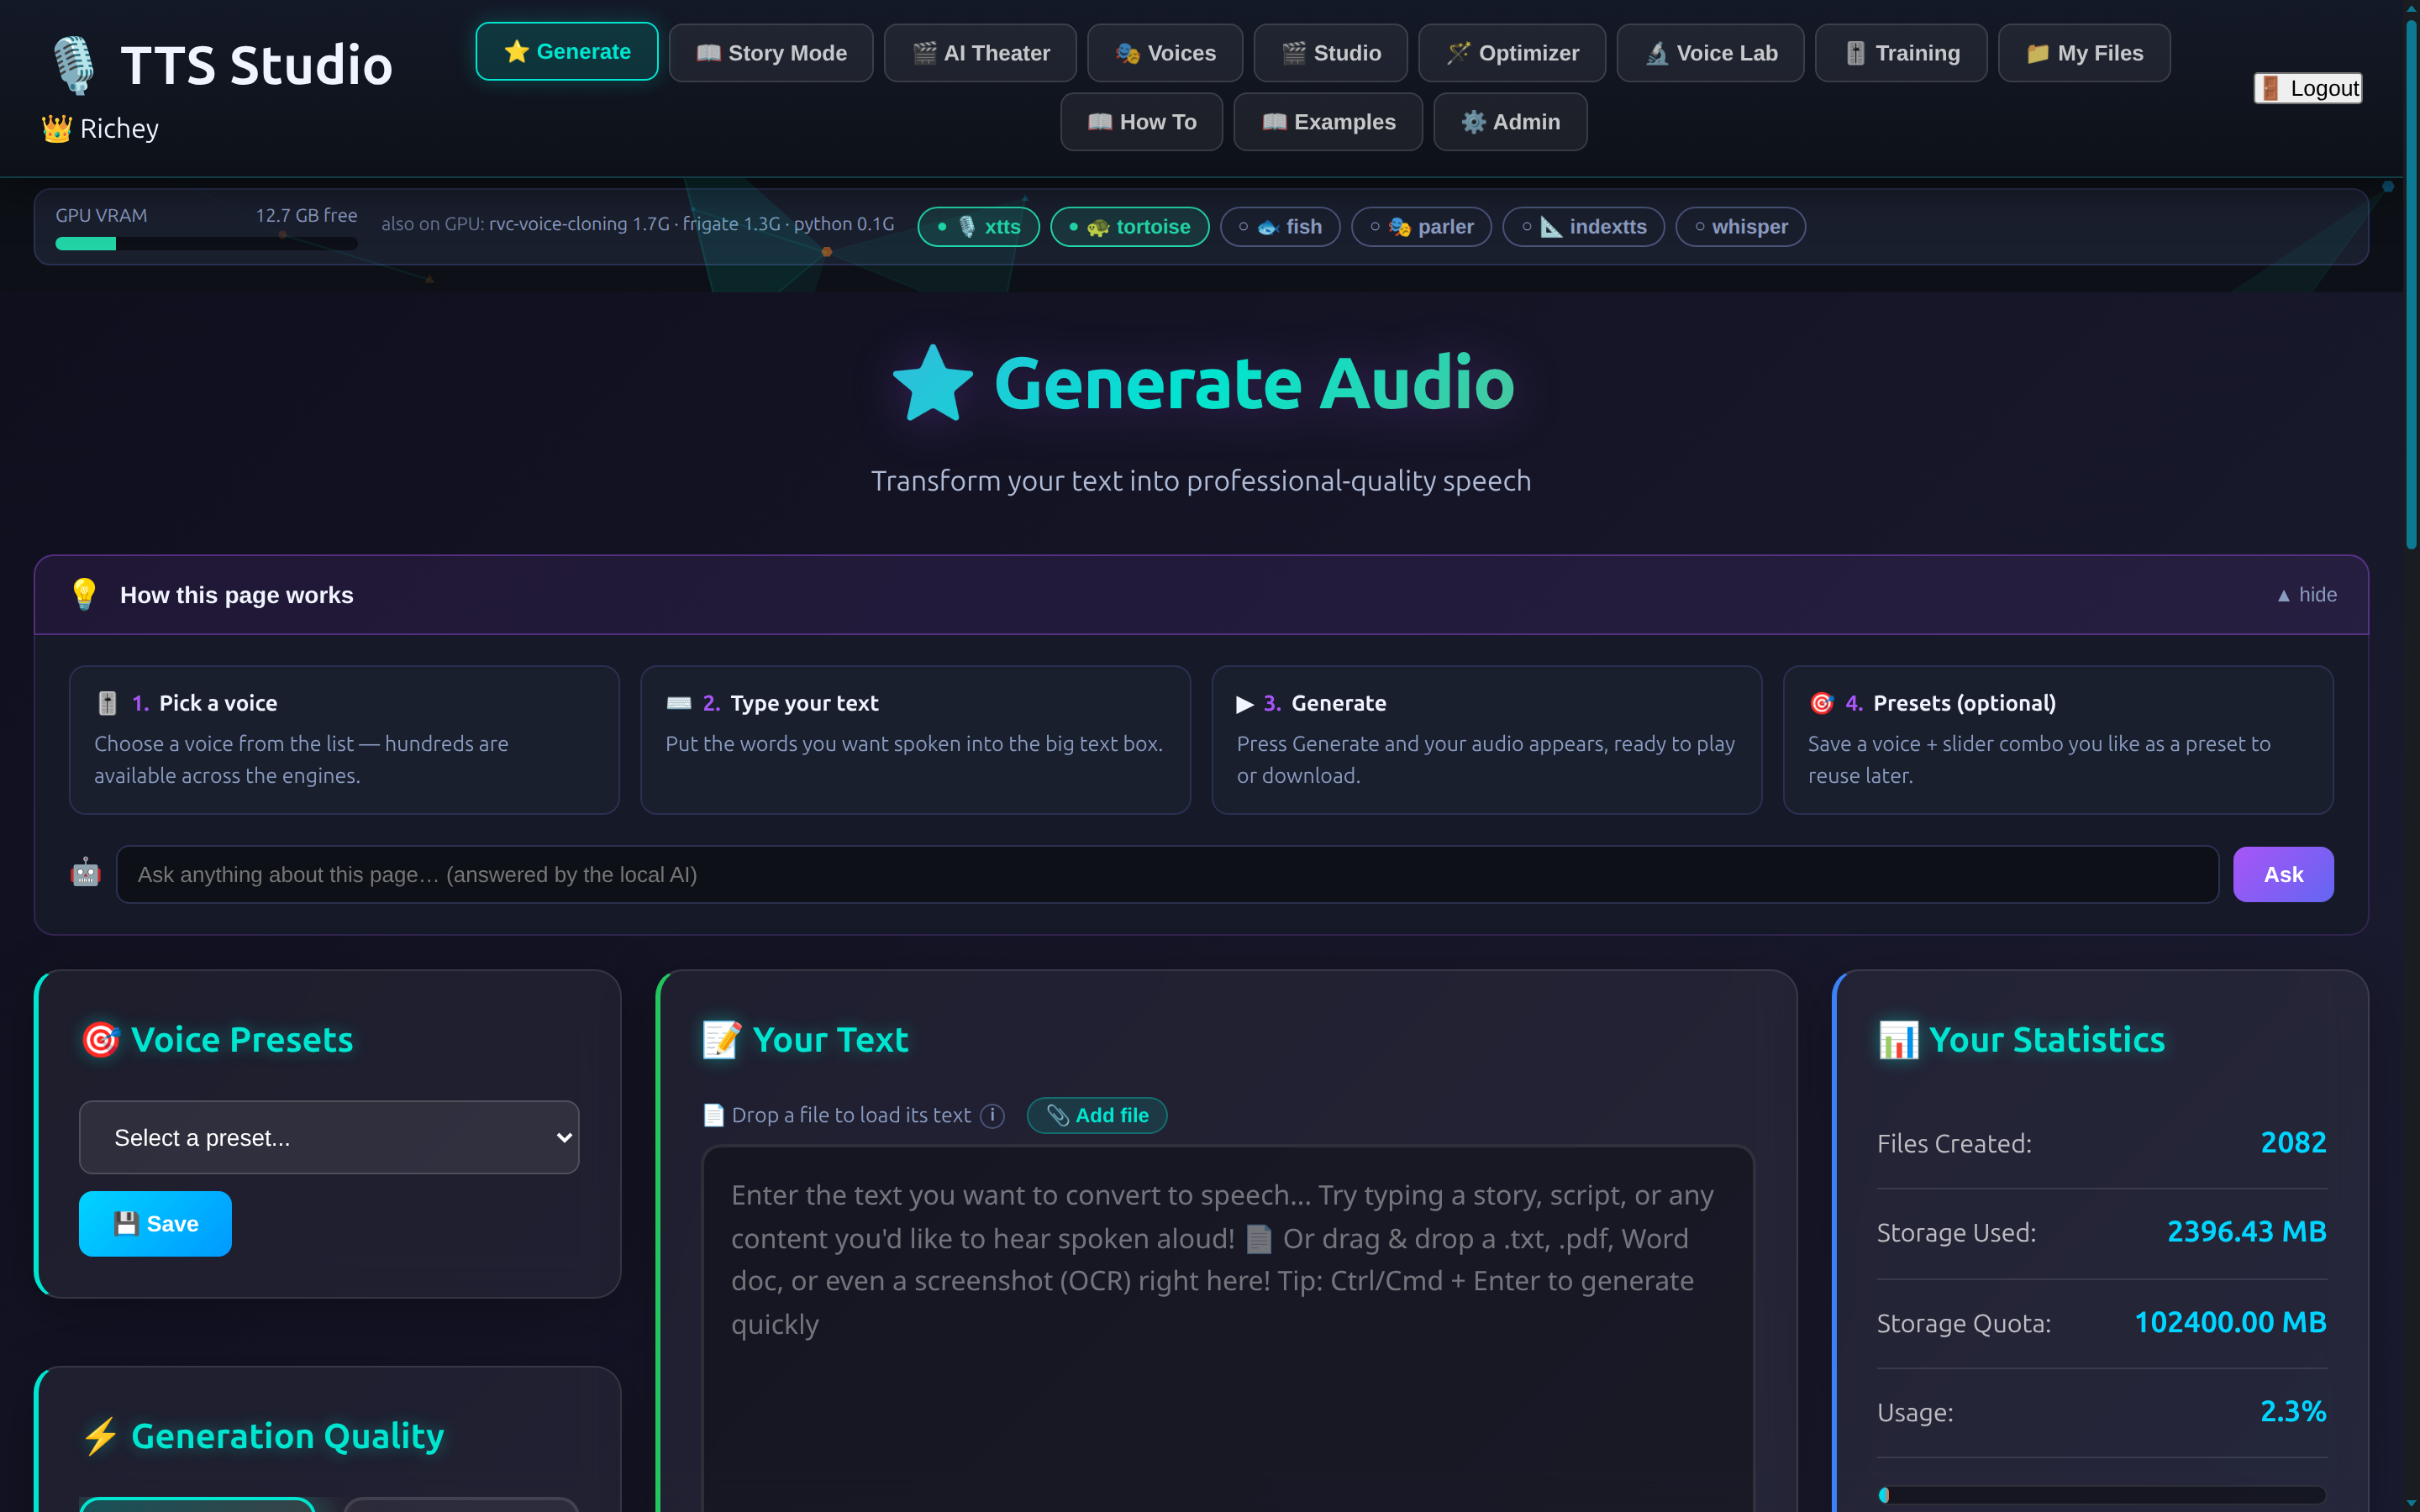Viewport: 2420px width, 1512px height.
Task: Toggle the fish engine pill
Action: [1280, 227]
